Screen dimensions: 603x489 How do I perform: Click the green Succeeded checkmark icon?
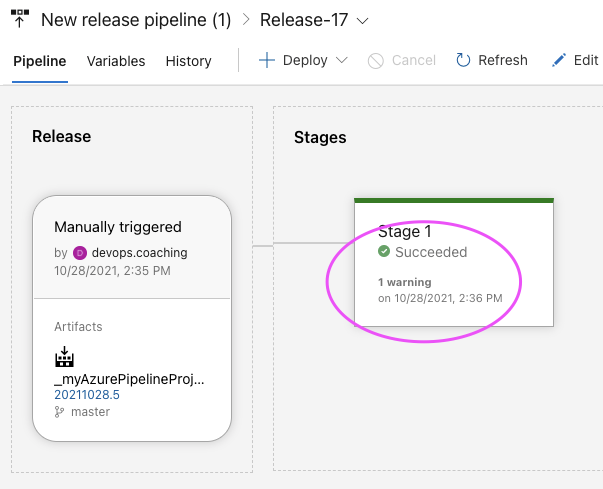click(x=384, y=252)
